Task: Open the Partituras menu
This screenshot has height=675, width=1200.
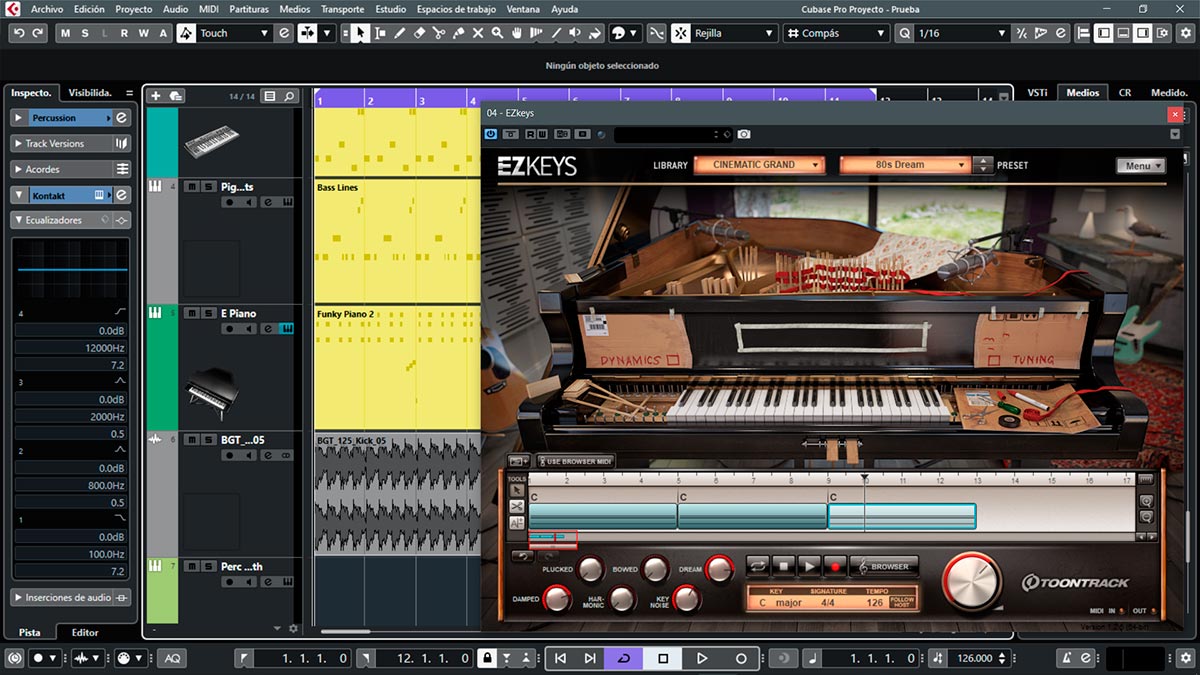Action: point(249,9)
